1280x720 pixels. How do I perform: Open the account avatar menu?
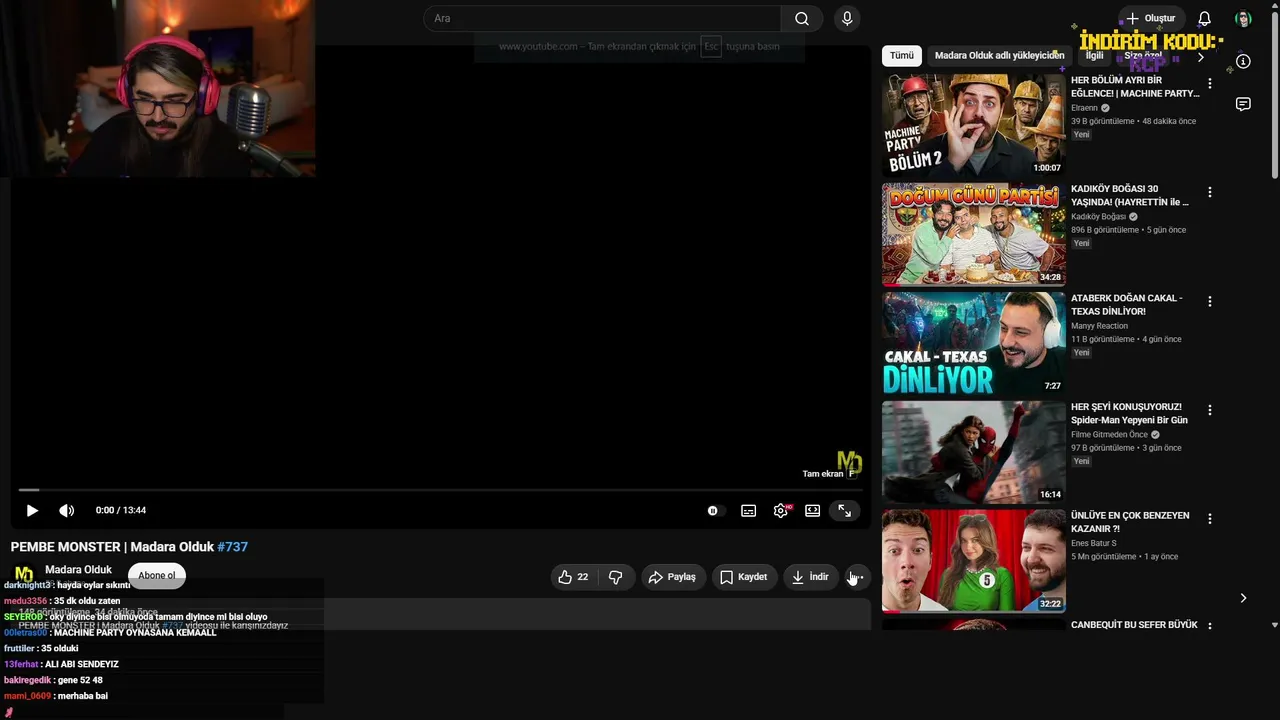1243,19
